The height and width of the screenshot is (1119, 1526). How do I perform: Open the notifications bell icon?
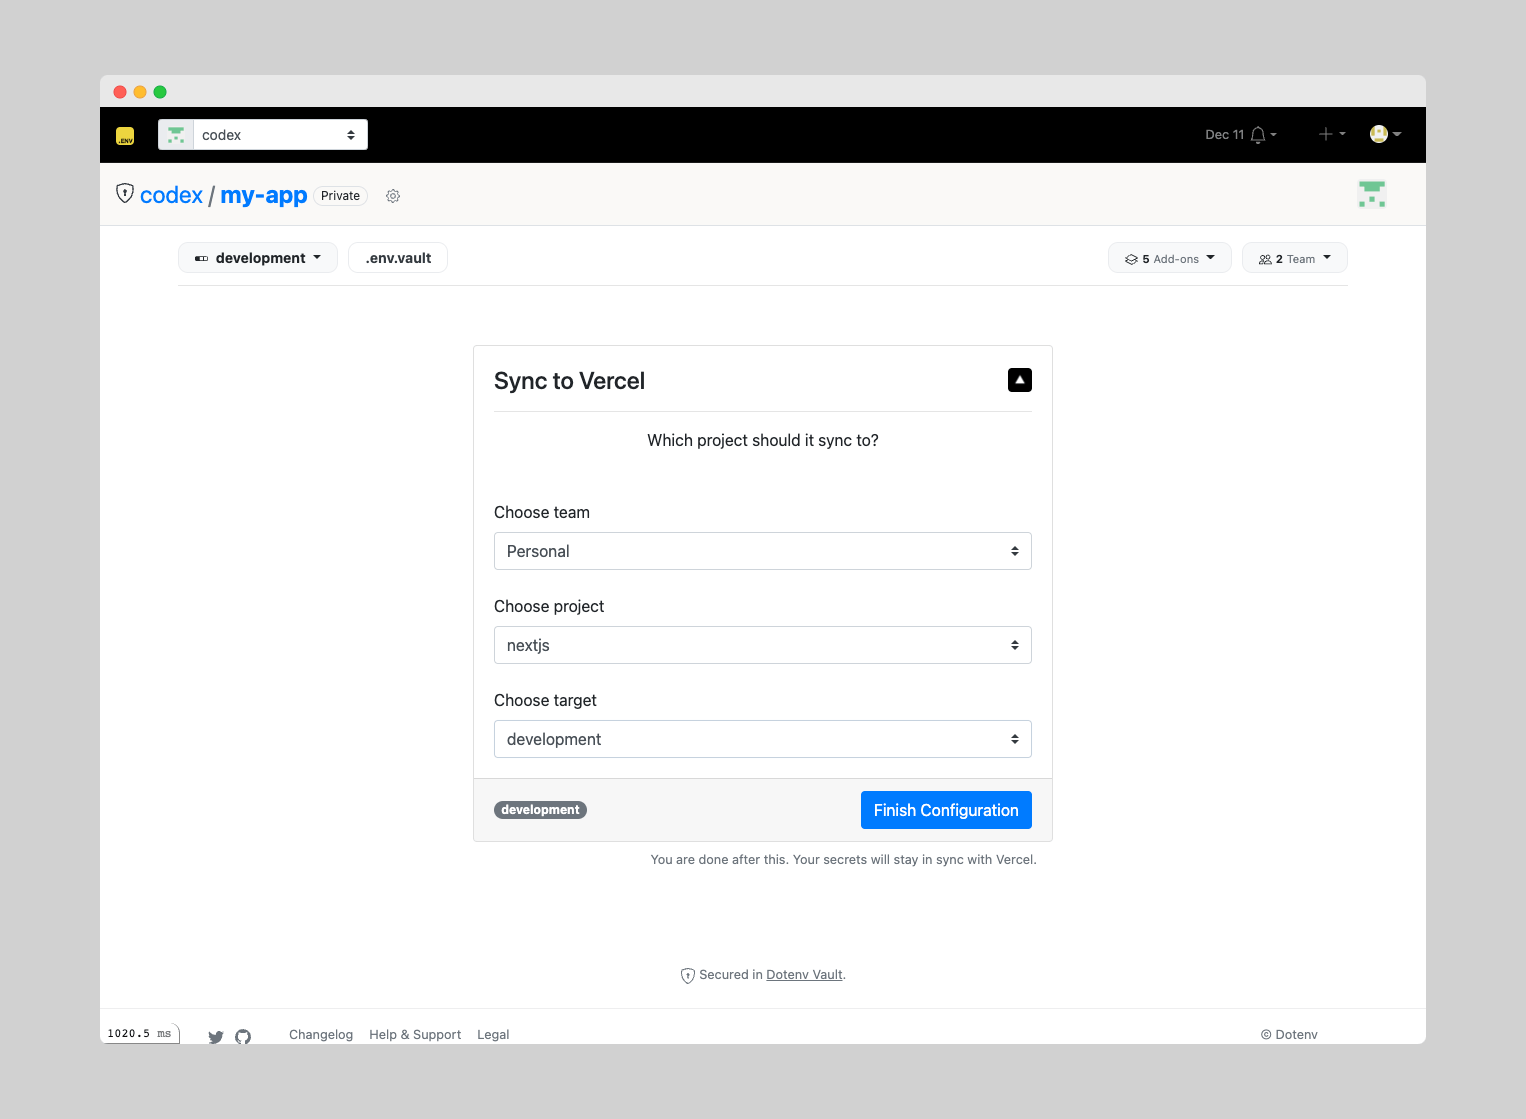pyautogui.click(x=1258, y=135)
